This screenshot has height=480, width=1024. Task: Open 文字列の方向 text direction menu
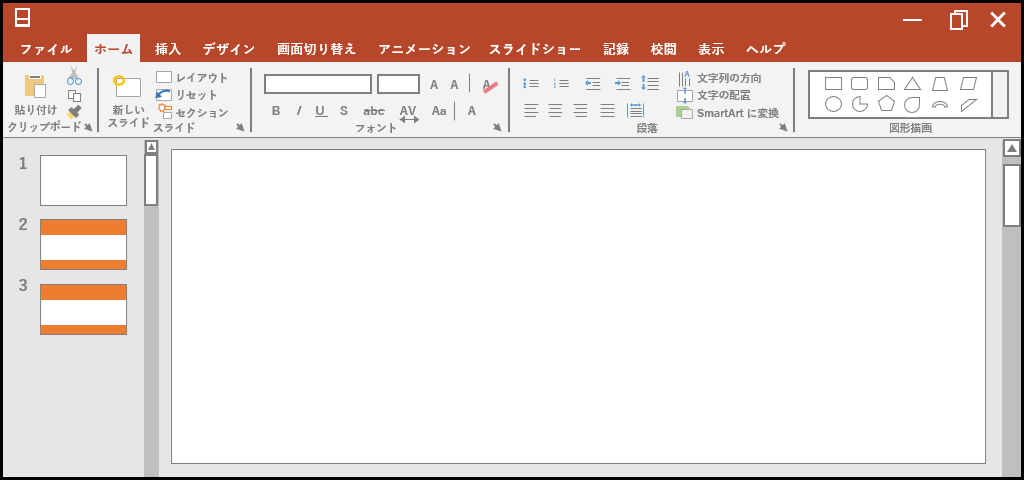pyautogui.click(x=719, y=78)
